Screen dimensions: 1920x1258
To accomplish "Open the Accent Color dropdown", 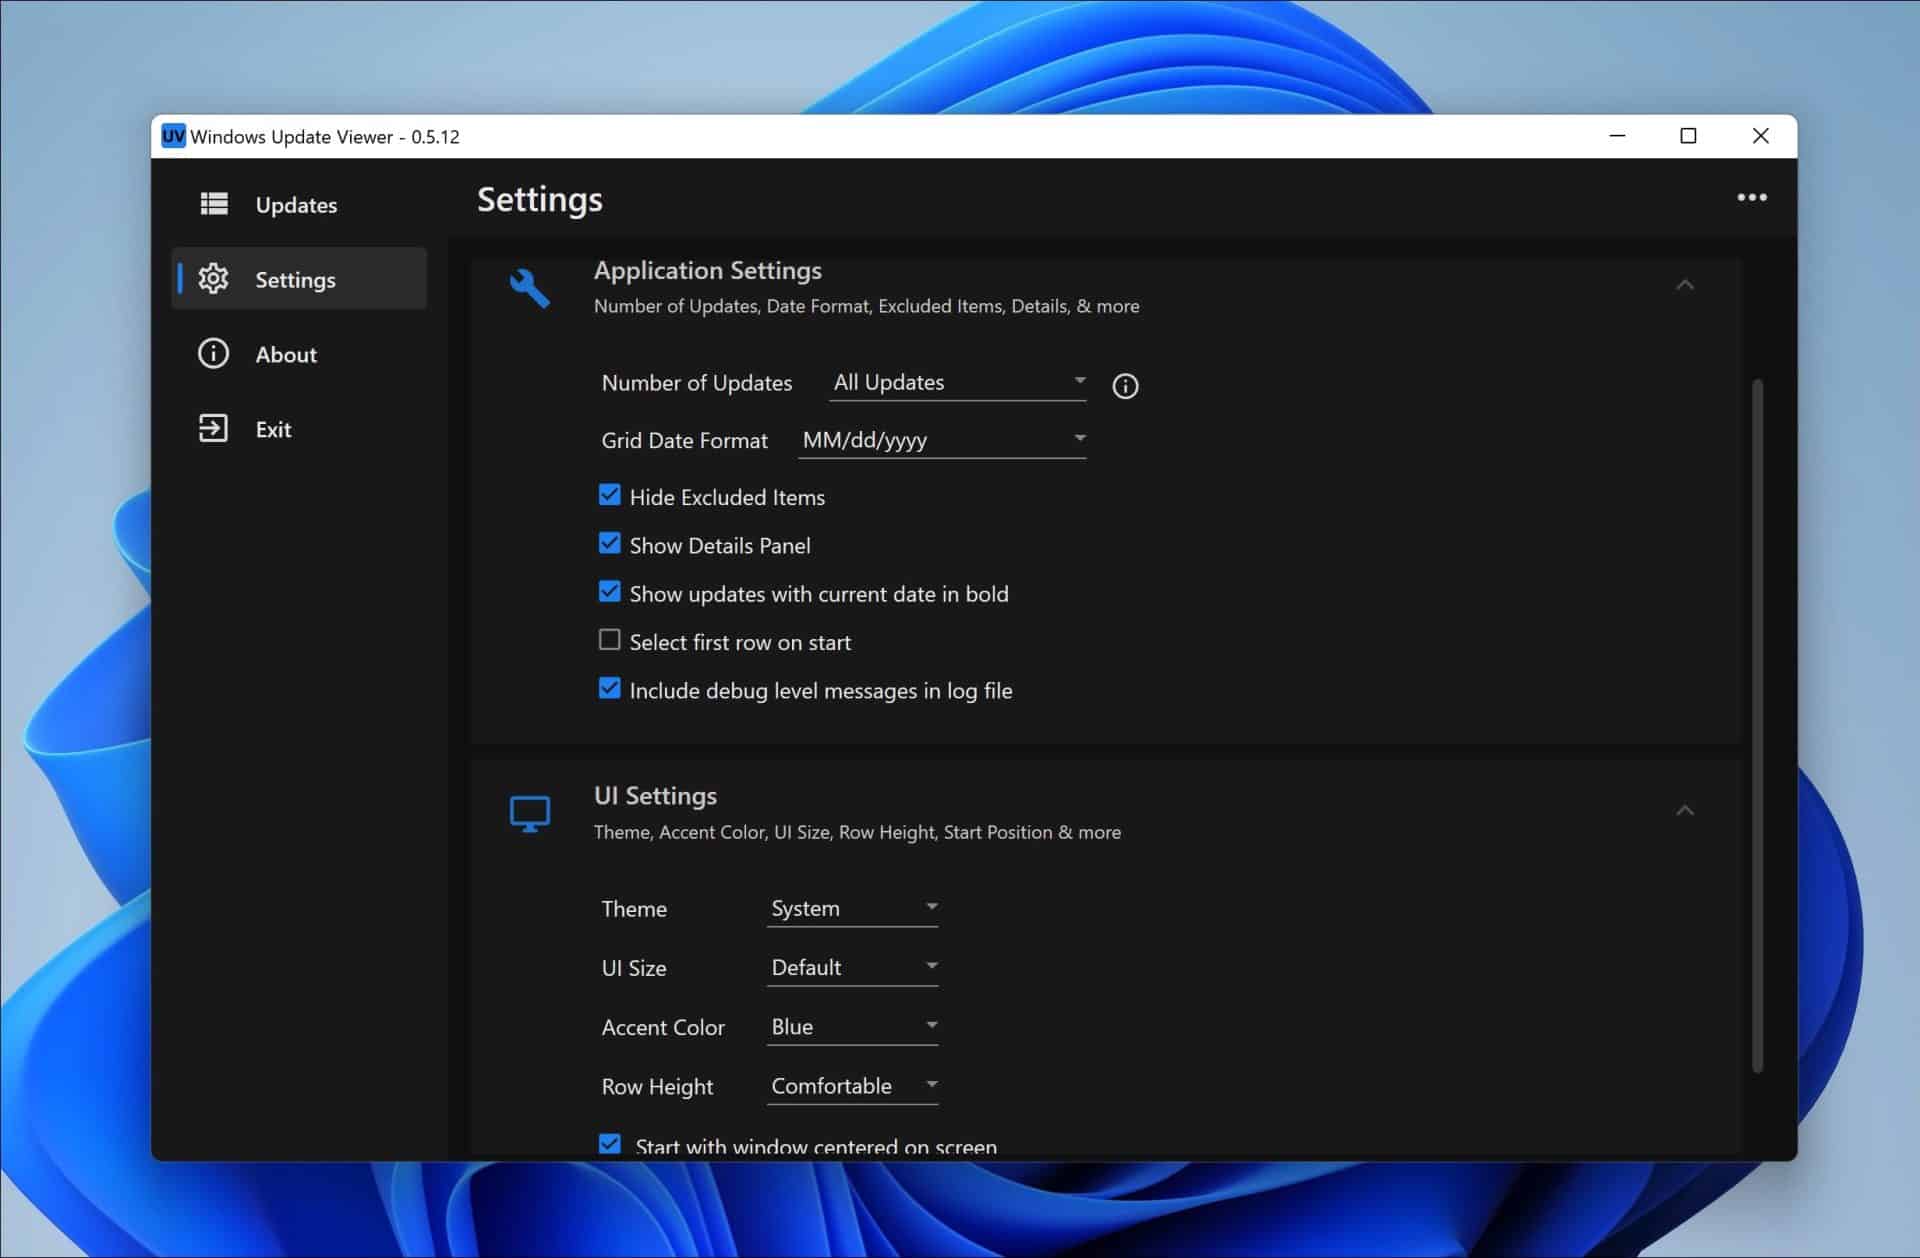I will (852, 1027).
